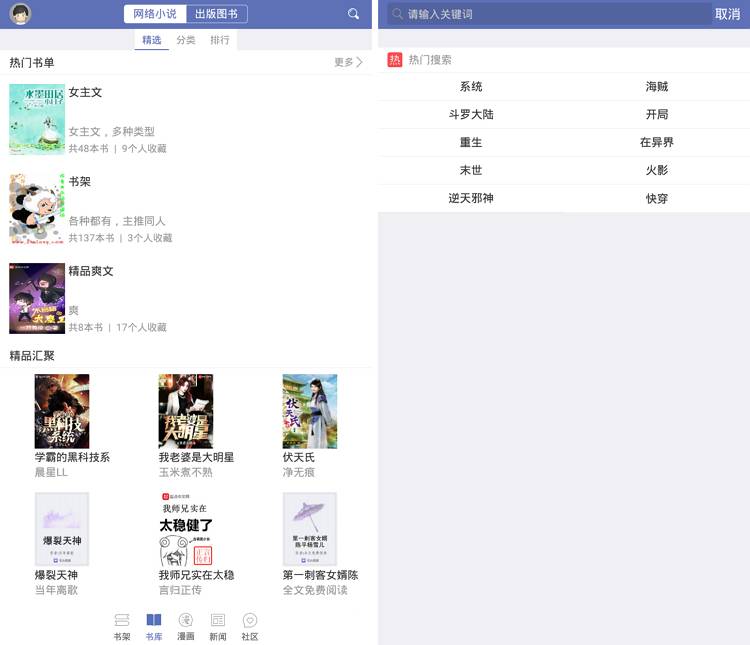Search hot keyword 快穿

[x=657, y=198]
